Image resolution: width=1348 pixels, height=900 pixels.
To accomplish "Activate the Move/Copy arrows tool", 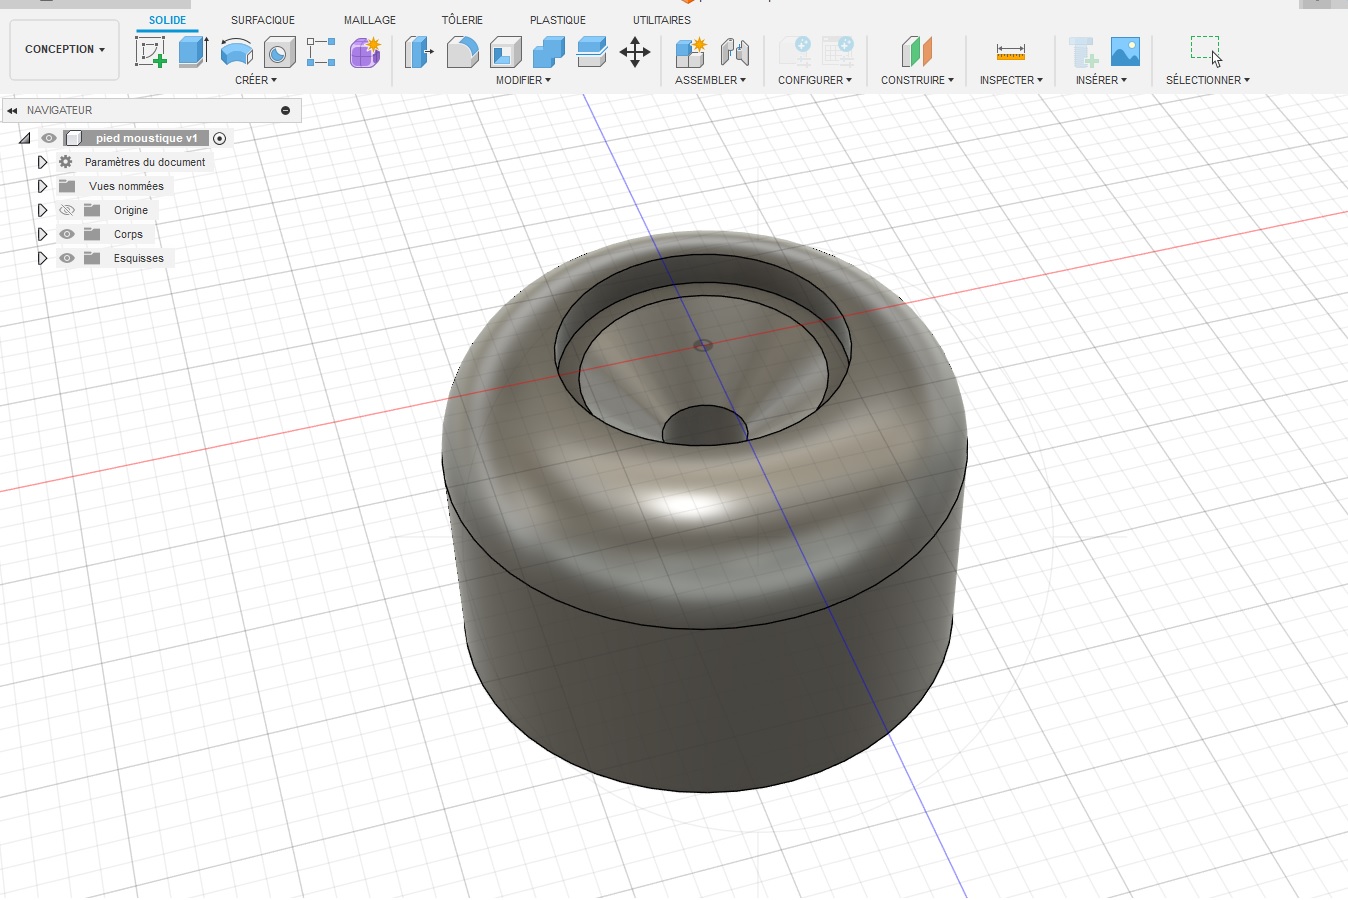I will click(635, 51).
